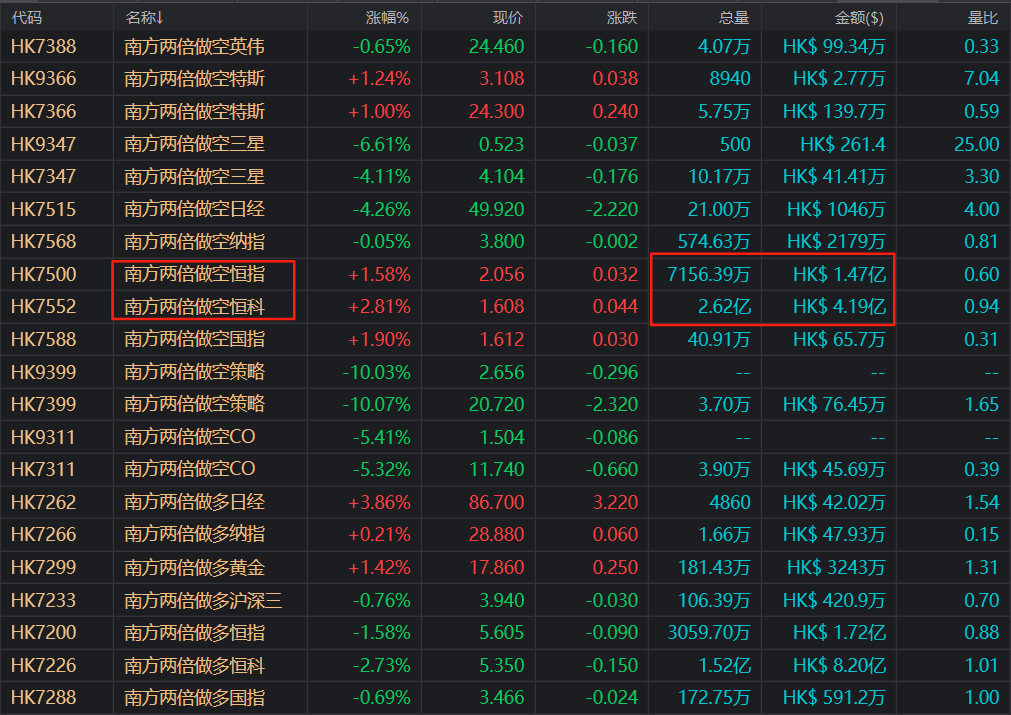Click the 名称↓ column header

coord(144,17)
